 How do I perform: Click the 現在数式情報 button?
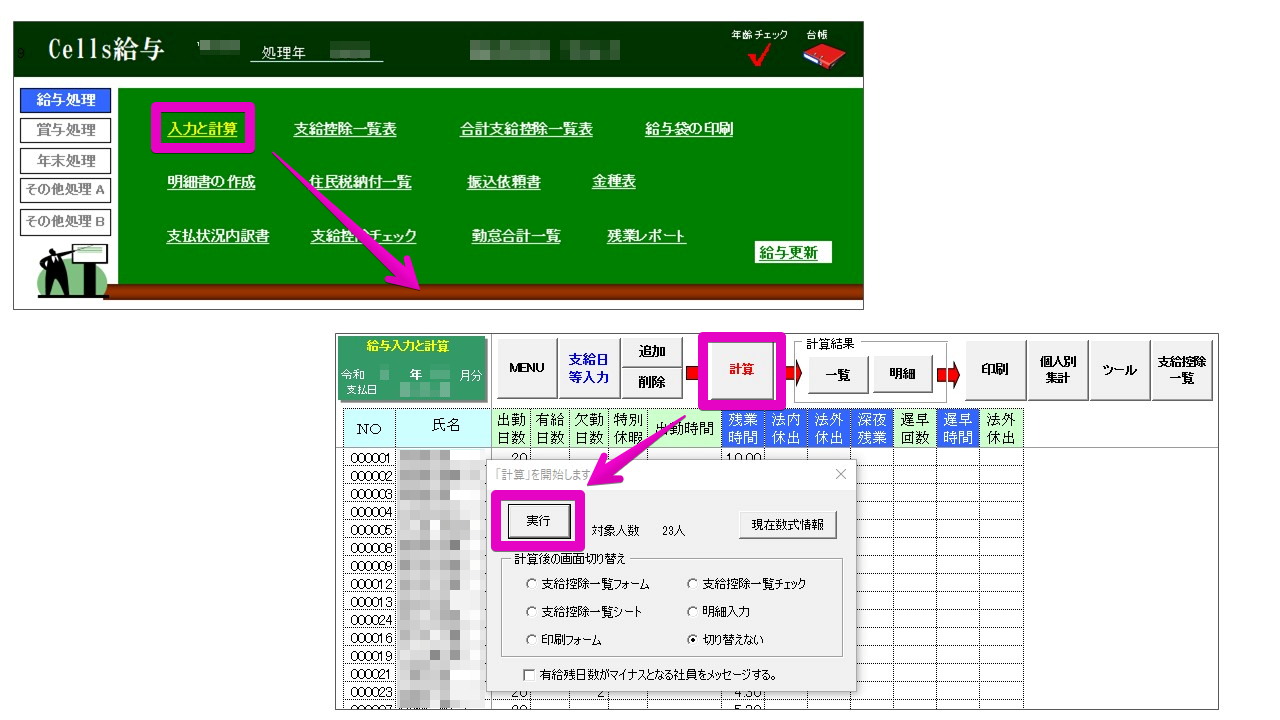788,524
